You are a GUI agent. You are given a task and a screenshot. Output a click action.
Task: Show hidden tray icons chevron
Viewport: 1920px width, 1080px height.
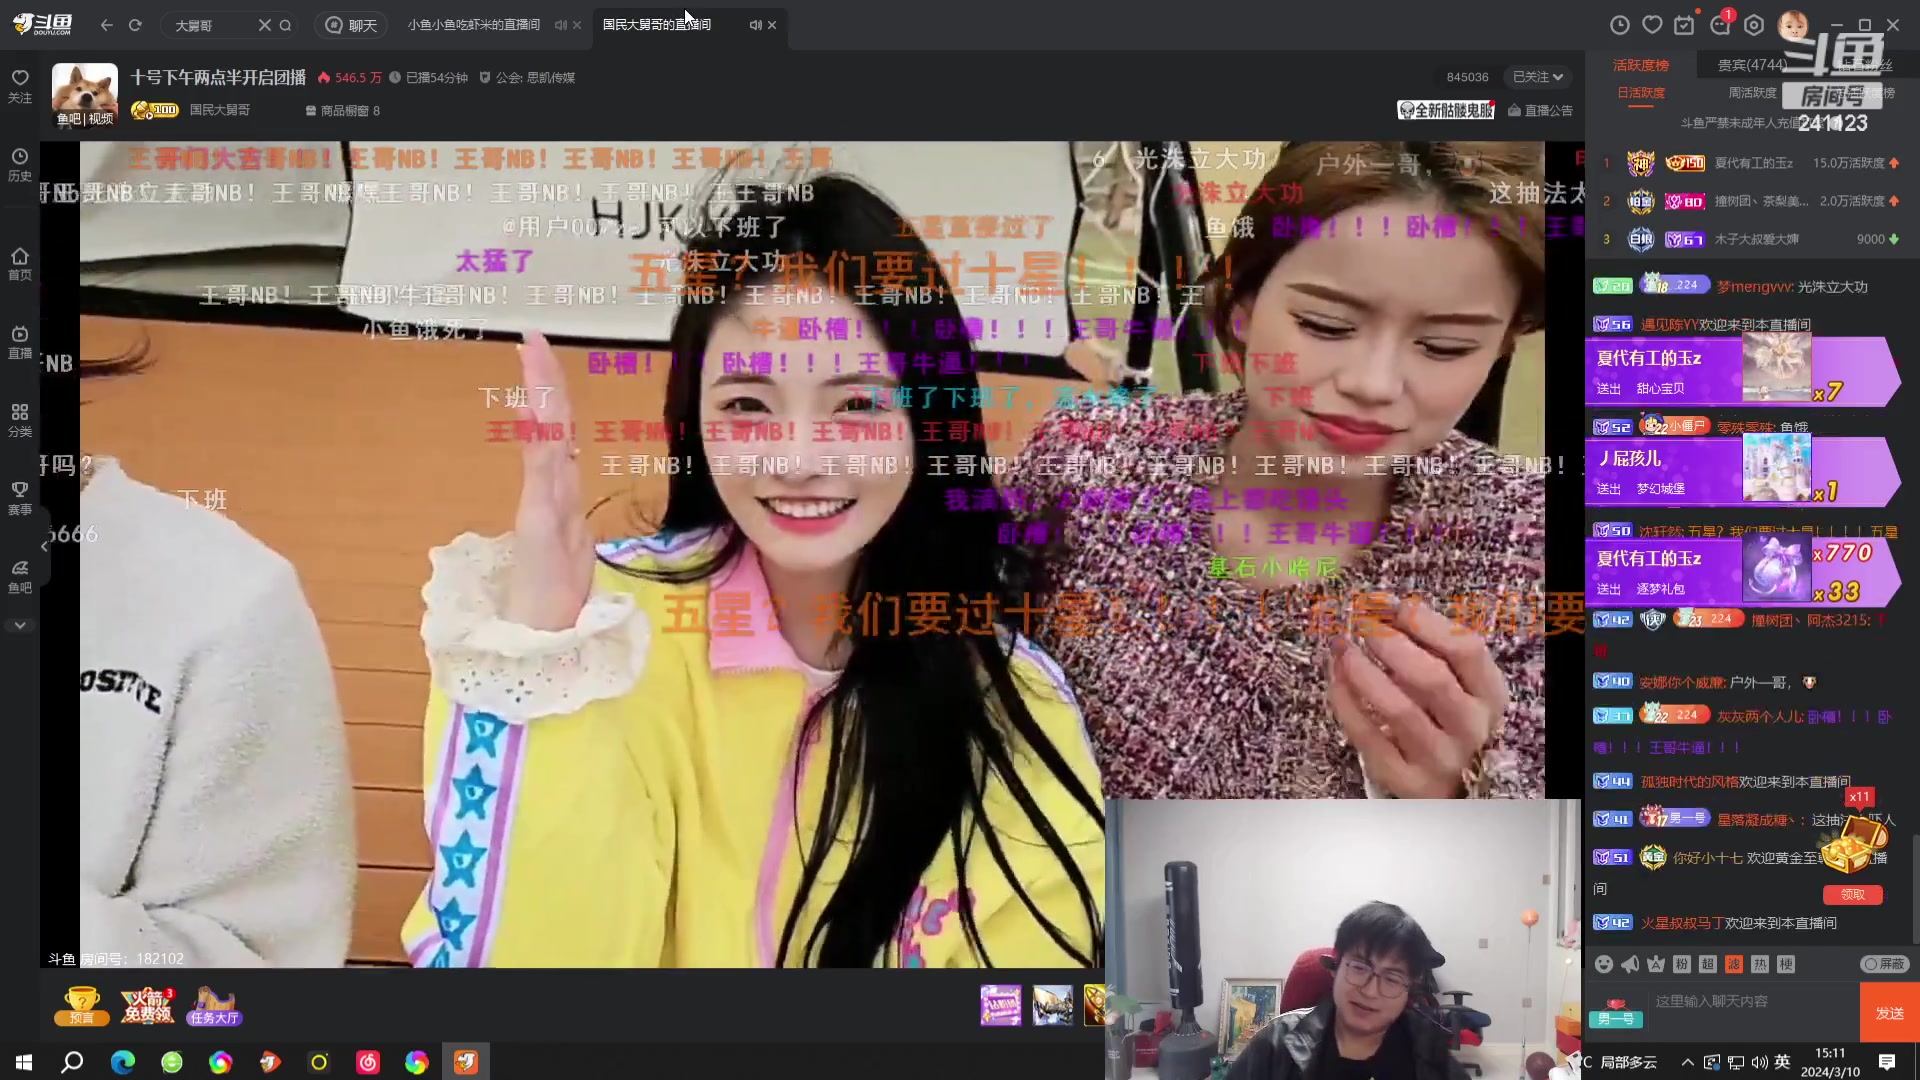point(1688,1062)
